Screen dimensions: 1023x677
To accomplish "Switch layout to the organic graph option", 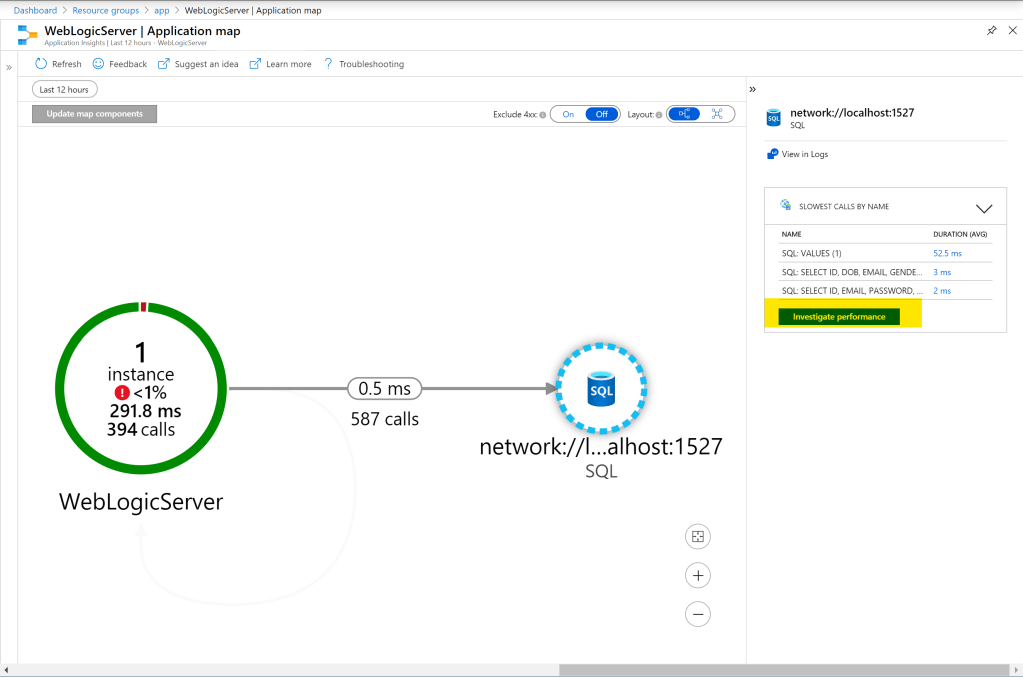I will pos(717,114).
